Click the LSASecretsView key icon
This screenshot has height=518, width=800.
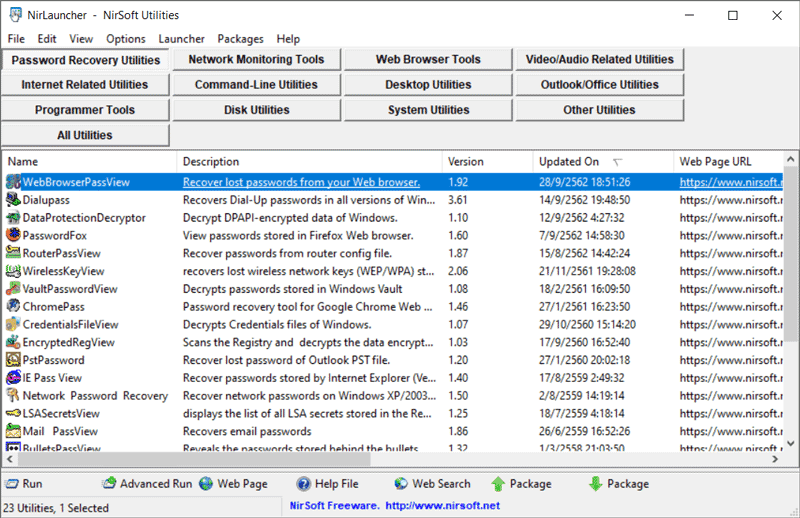13,413
